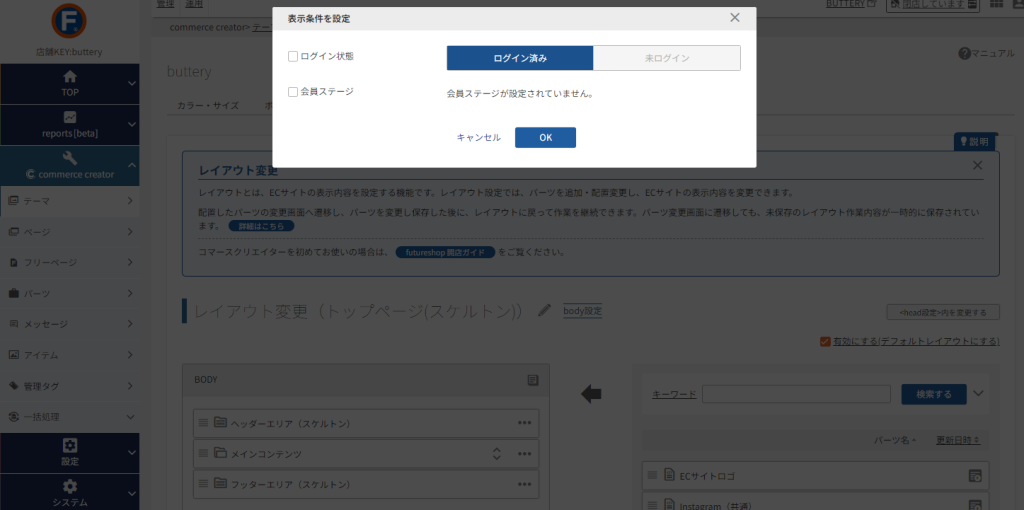Screen dimensions: 1024x510
Task: Select the ログイン済み option
Action: point(520,58)
